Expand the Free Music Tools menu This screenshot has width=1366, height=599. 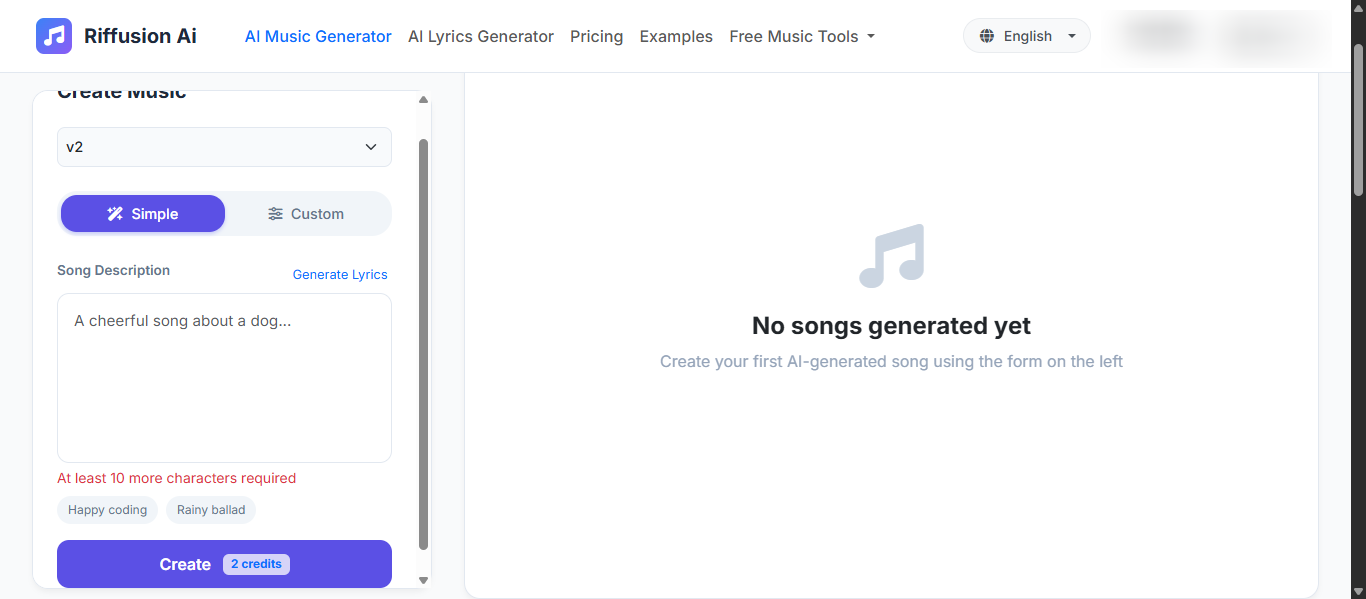802,36
